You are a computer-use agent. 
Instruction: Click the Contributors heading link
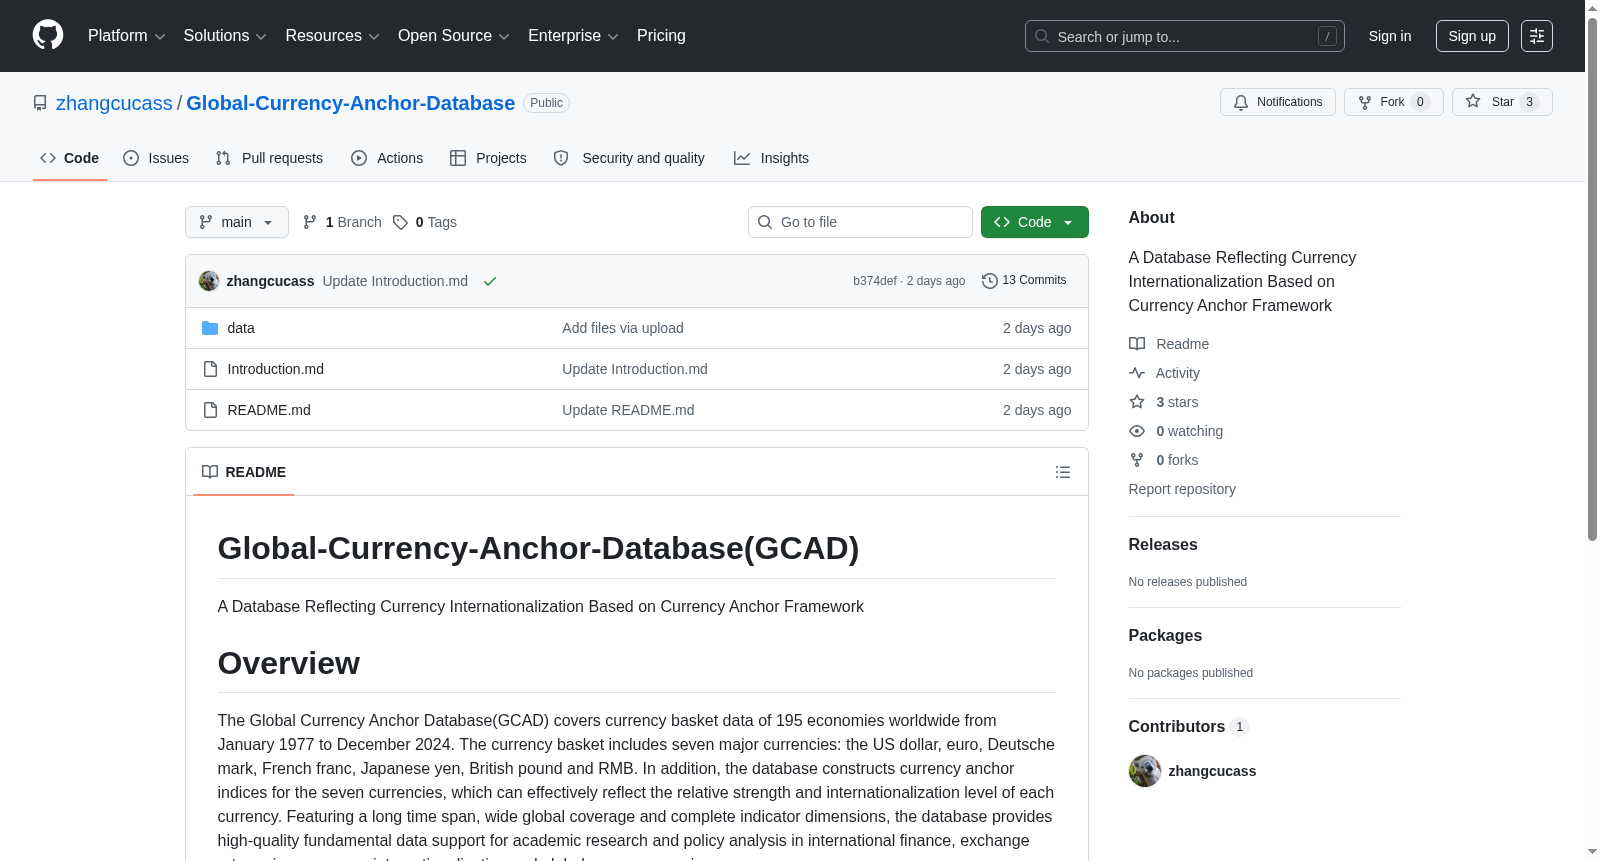[1189, 727]
